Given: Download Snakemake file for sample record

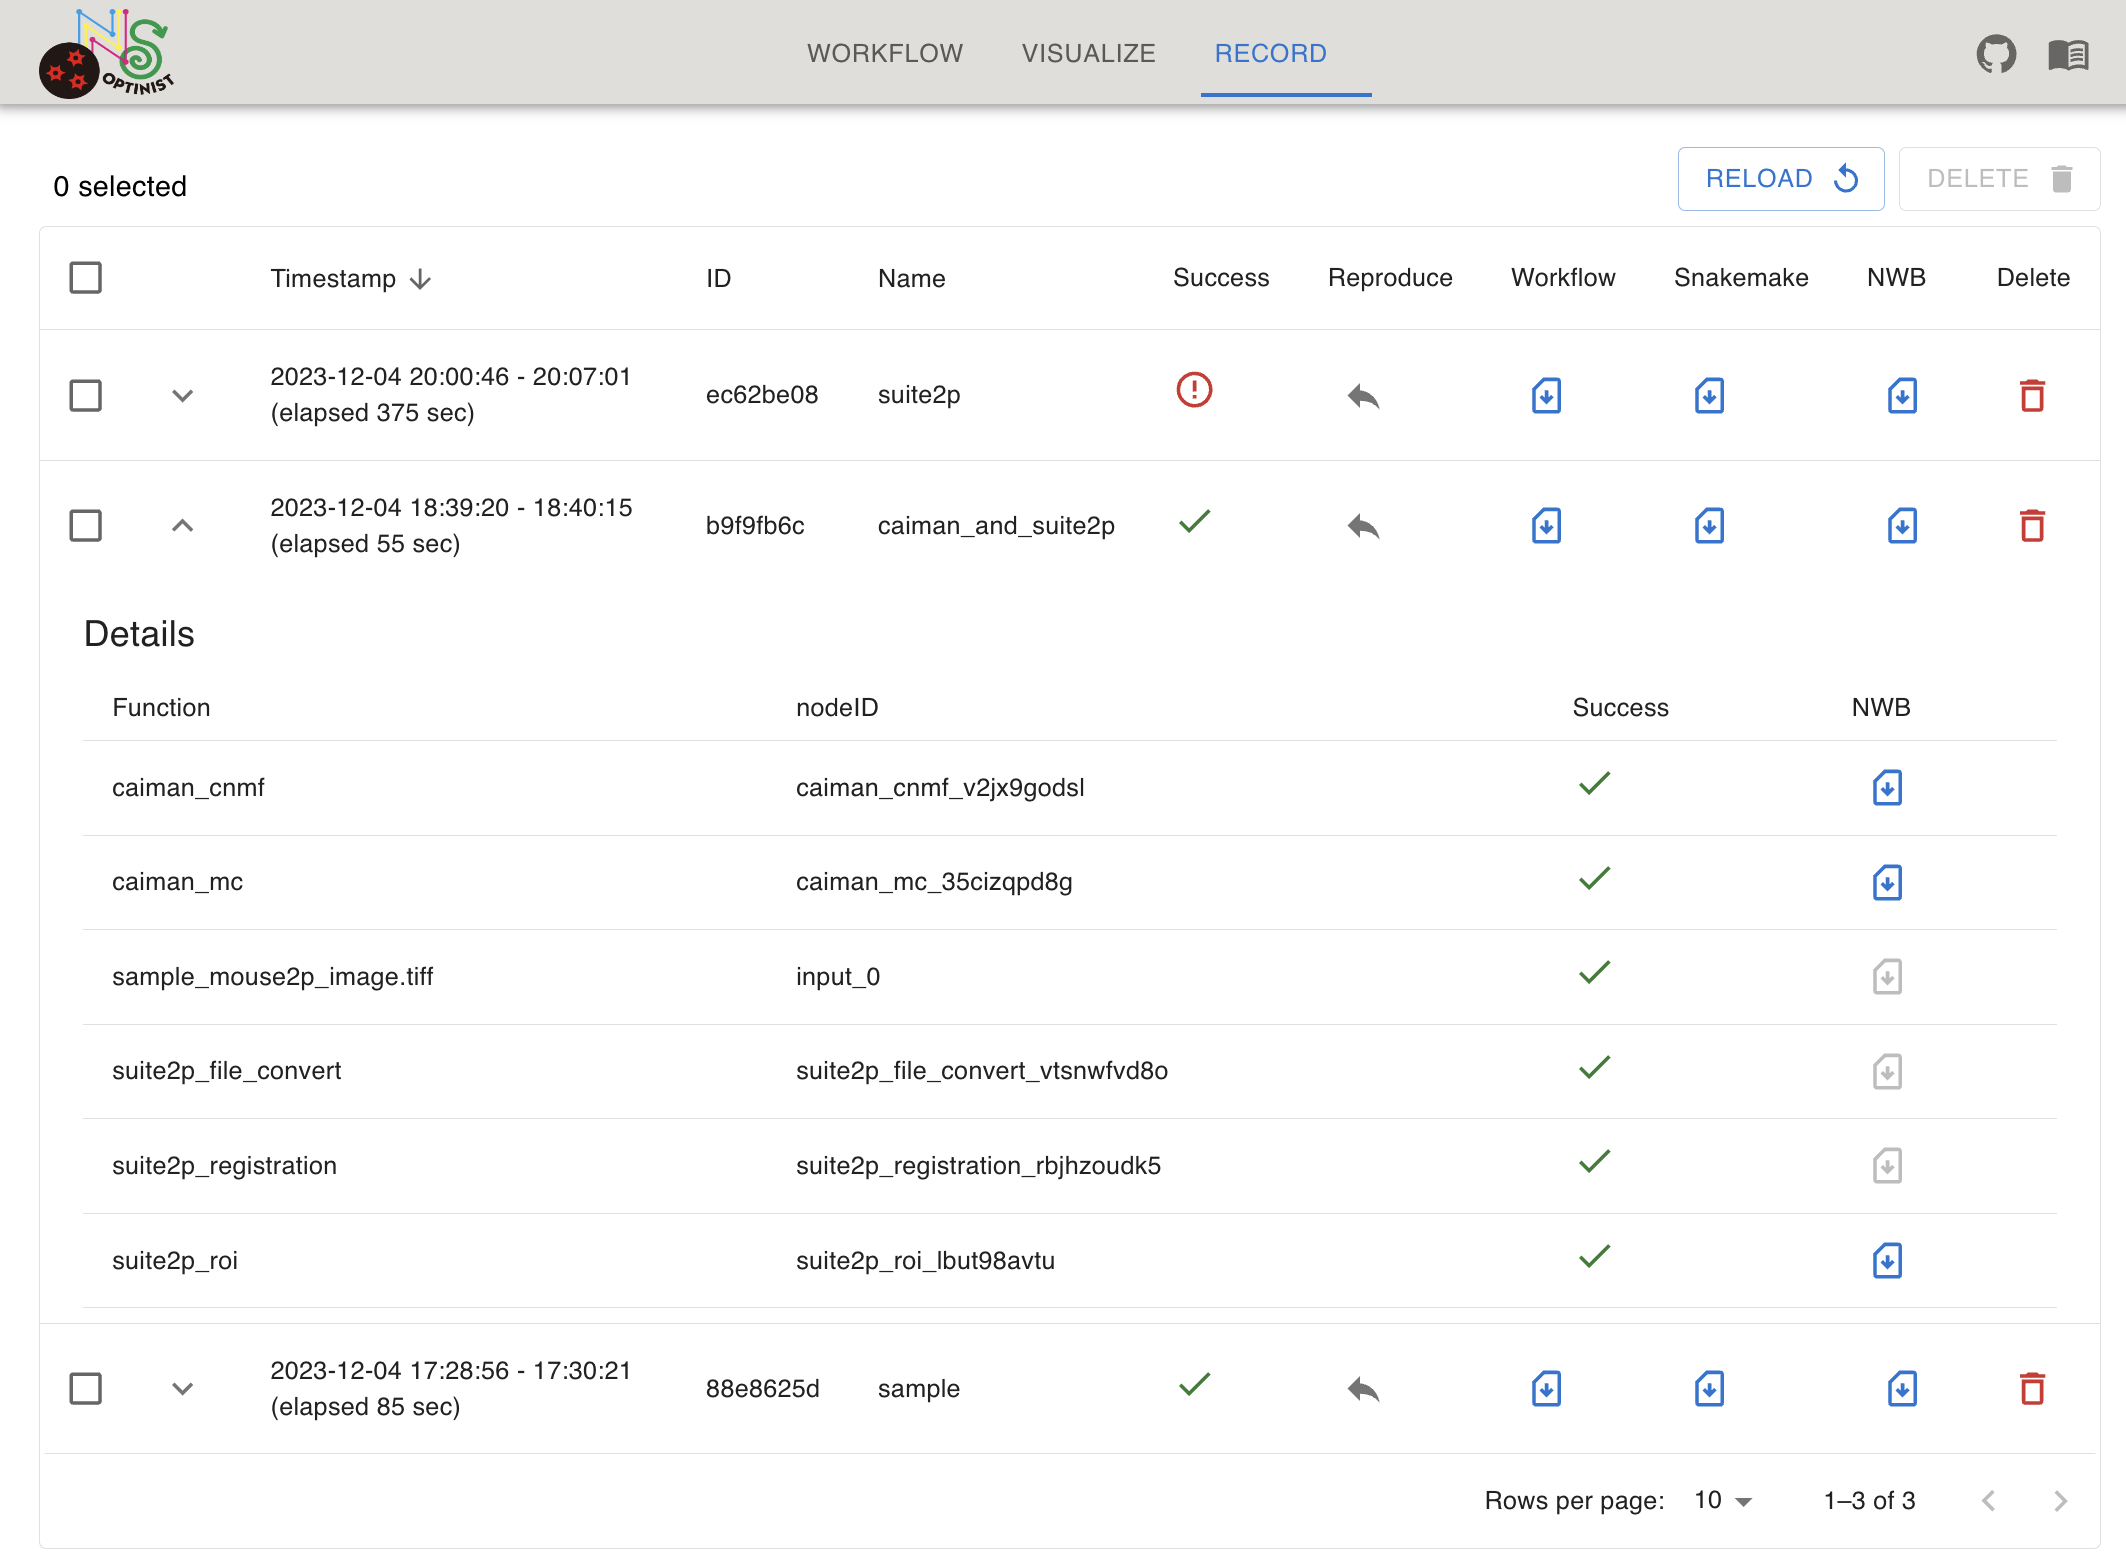Looking at the screenshot, I should tap(1709, 1389).
